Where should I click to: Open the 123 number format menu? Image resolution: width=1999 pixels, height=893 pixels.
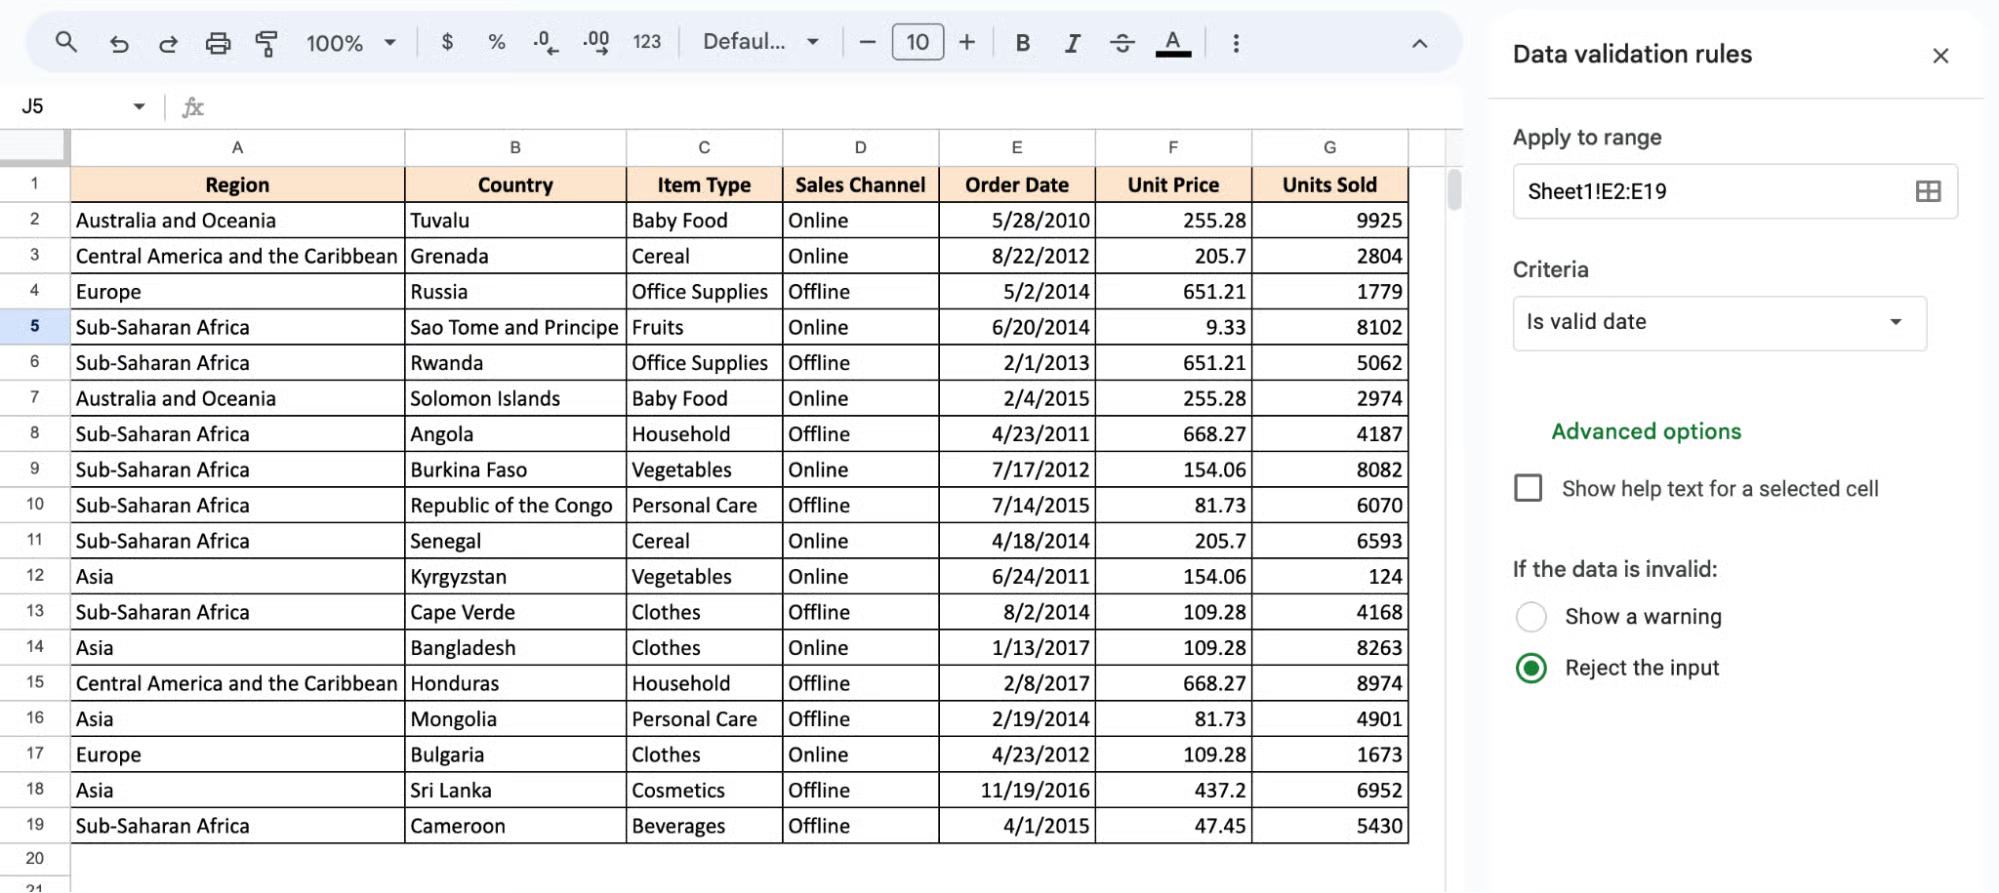(647, 42)
